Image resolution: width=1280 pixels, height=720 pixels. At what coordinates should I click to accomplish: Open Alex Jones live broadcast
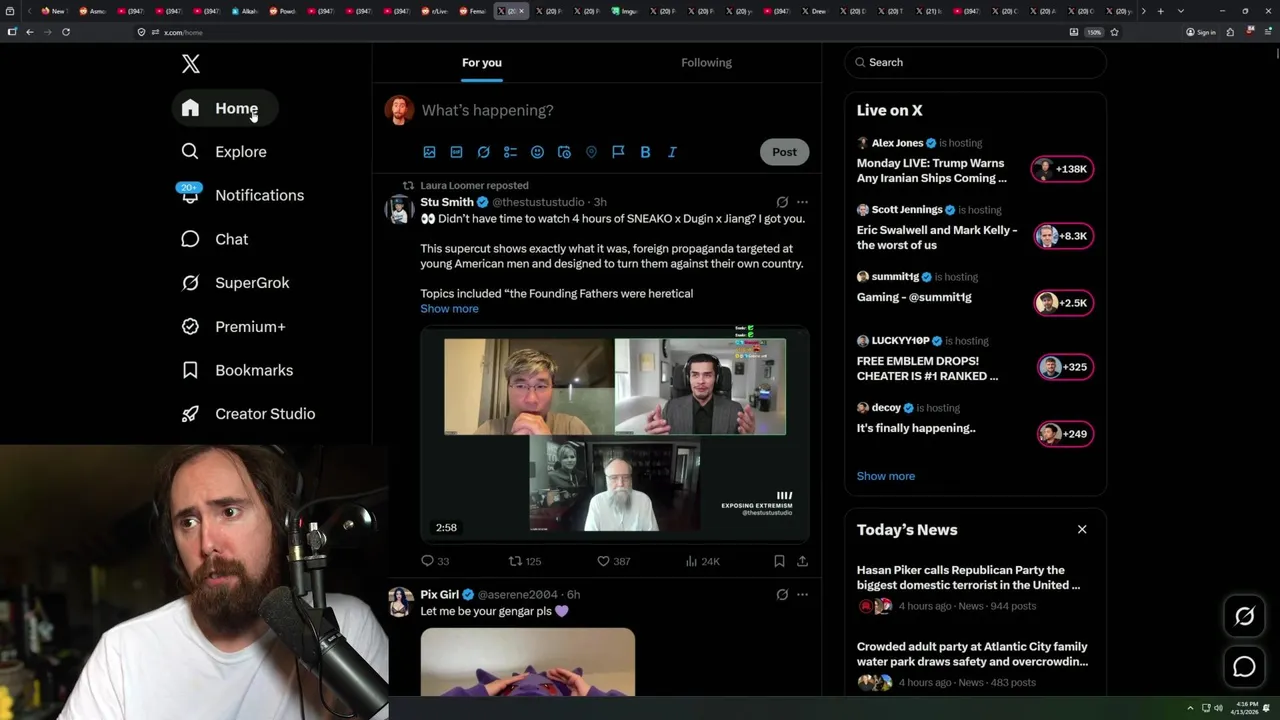point(931,171)
